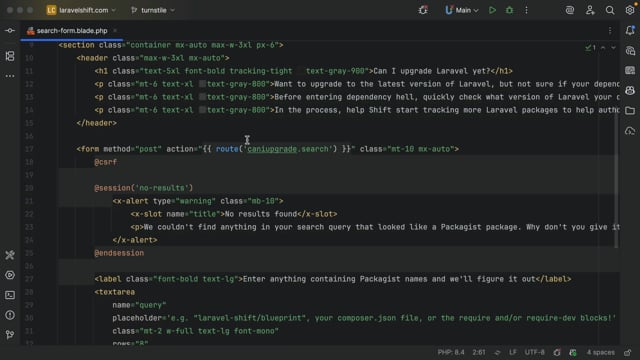The image size is (640, 360).
Task: Toggle listening for PHP debug connections
Action: click(x=423, y=10)
